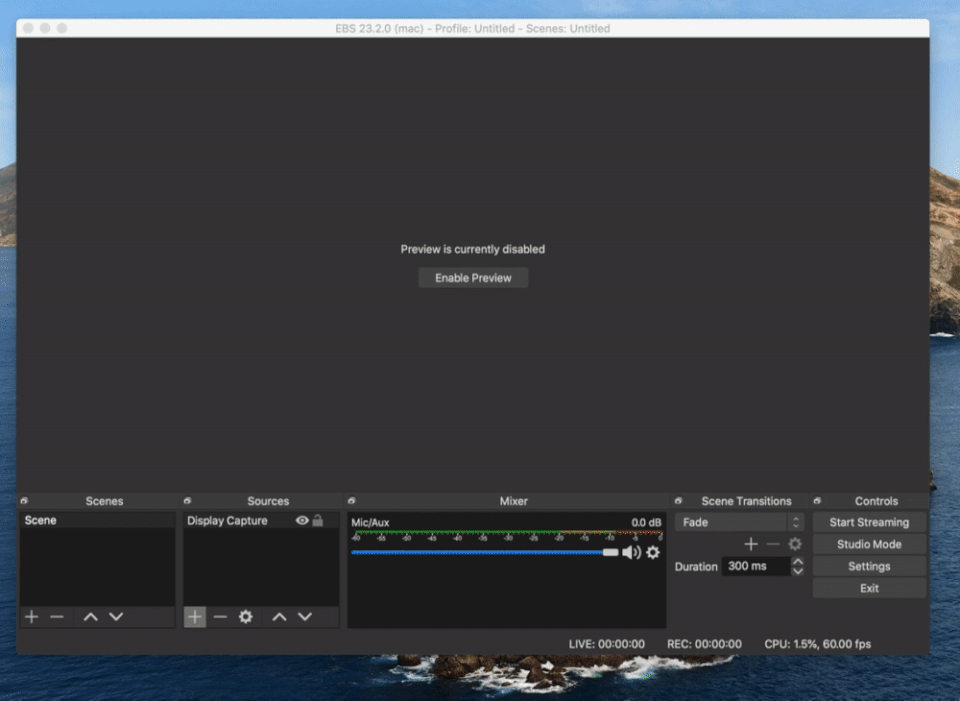The image size is (960, 701).
Task: Move source down with arrow
Action: tap(305, 617)
